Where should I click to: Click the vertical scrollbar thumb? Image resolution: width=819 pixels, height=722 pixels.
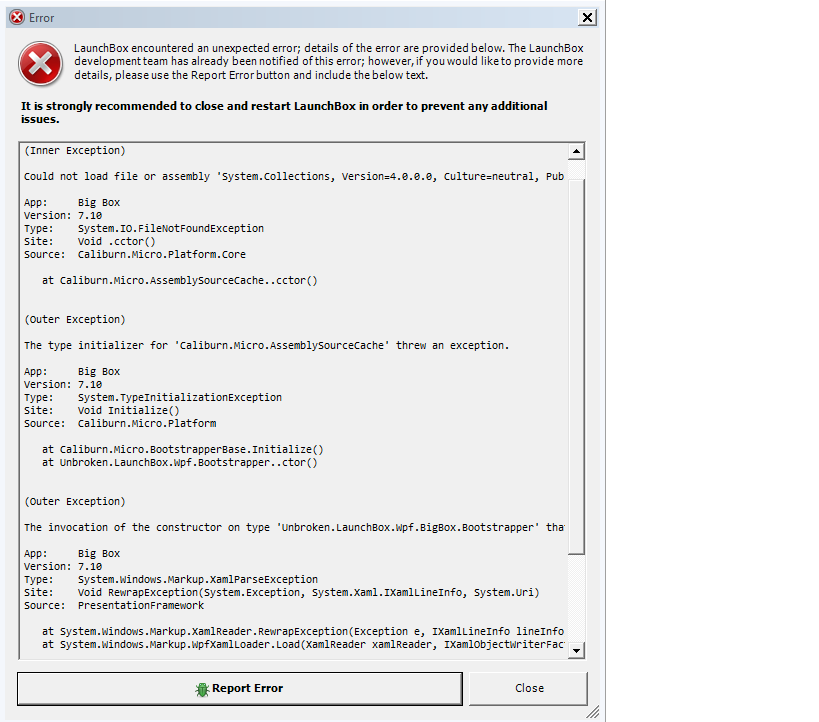coord(576,367)
